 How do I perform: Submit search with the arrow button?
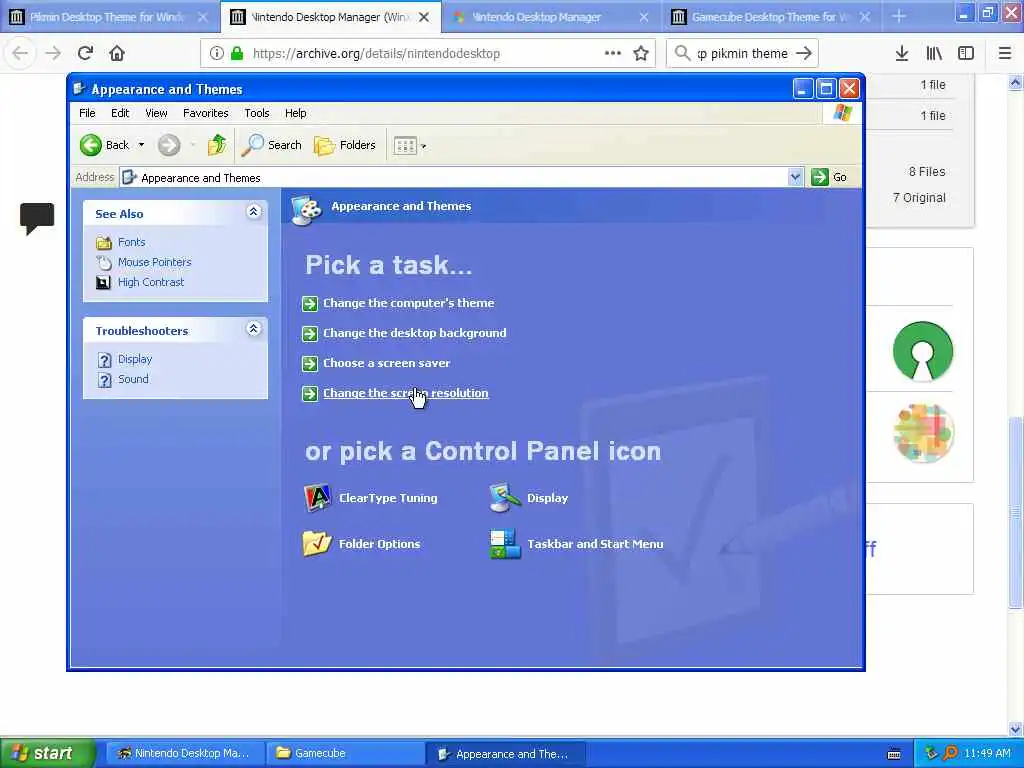tap(804, 53)
